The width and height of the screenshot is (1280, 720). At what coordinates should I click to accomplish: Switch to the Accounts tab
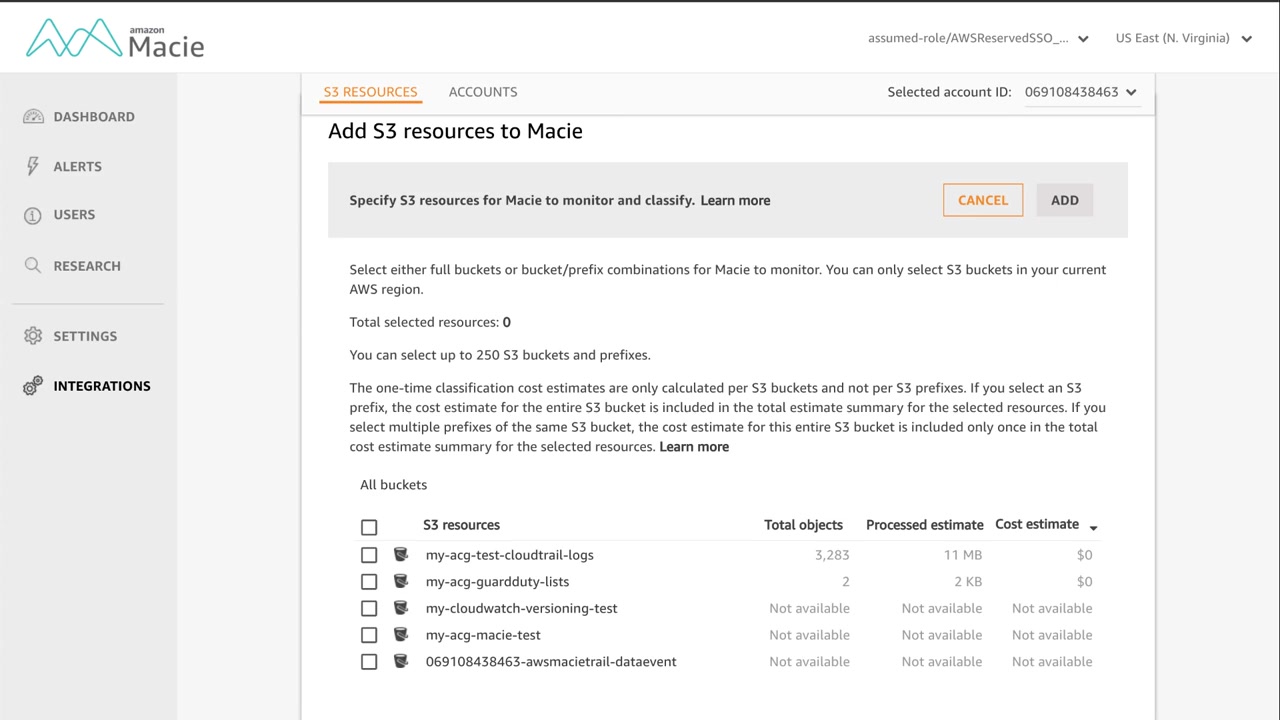point(483,92)
